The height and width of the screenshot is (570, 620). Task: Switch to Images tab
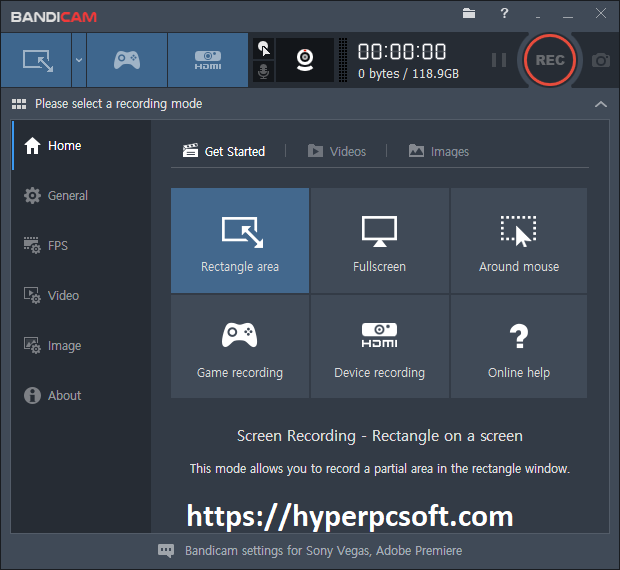pyautogui.click(x=439, y=151)
